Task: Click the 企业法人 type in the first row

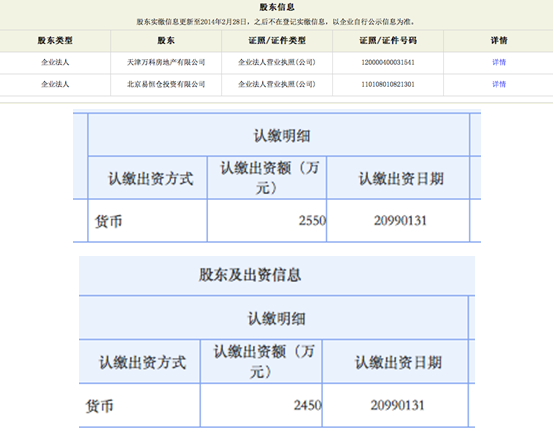Action: point(55,63)
